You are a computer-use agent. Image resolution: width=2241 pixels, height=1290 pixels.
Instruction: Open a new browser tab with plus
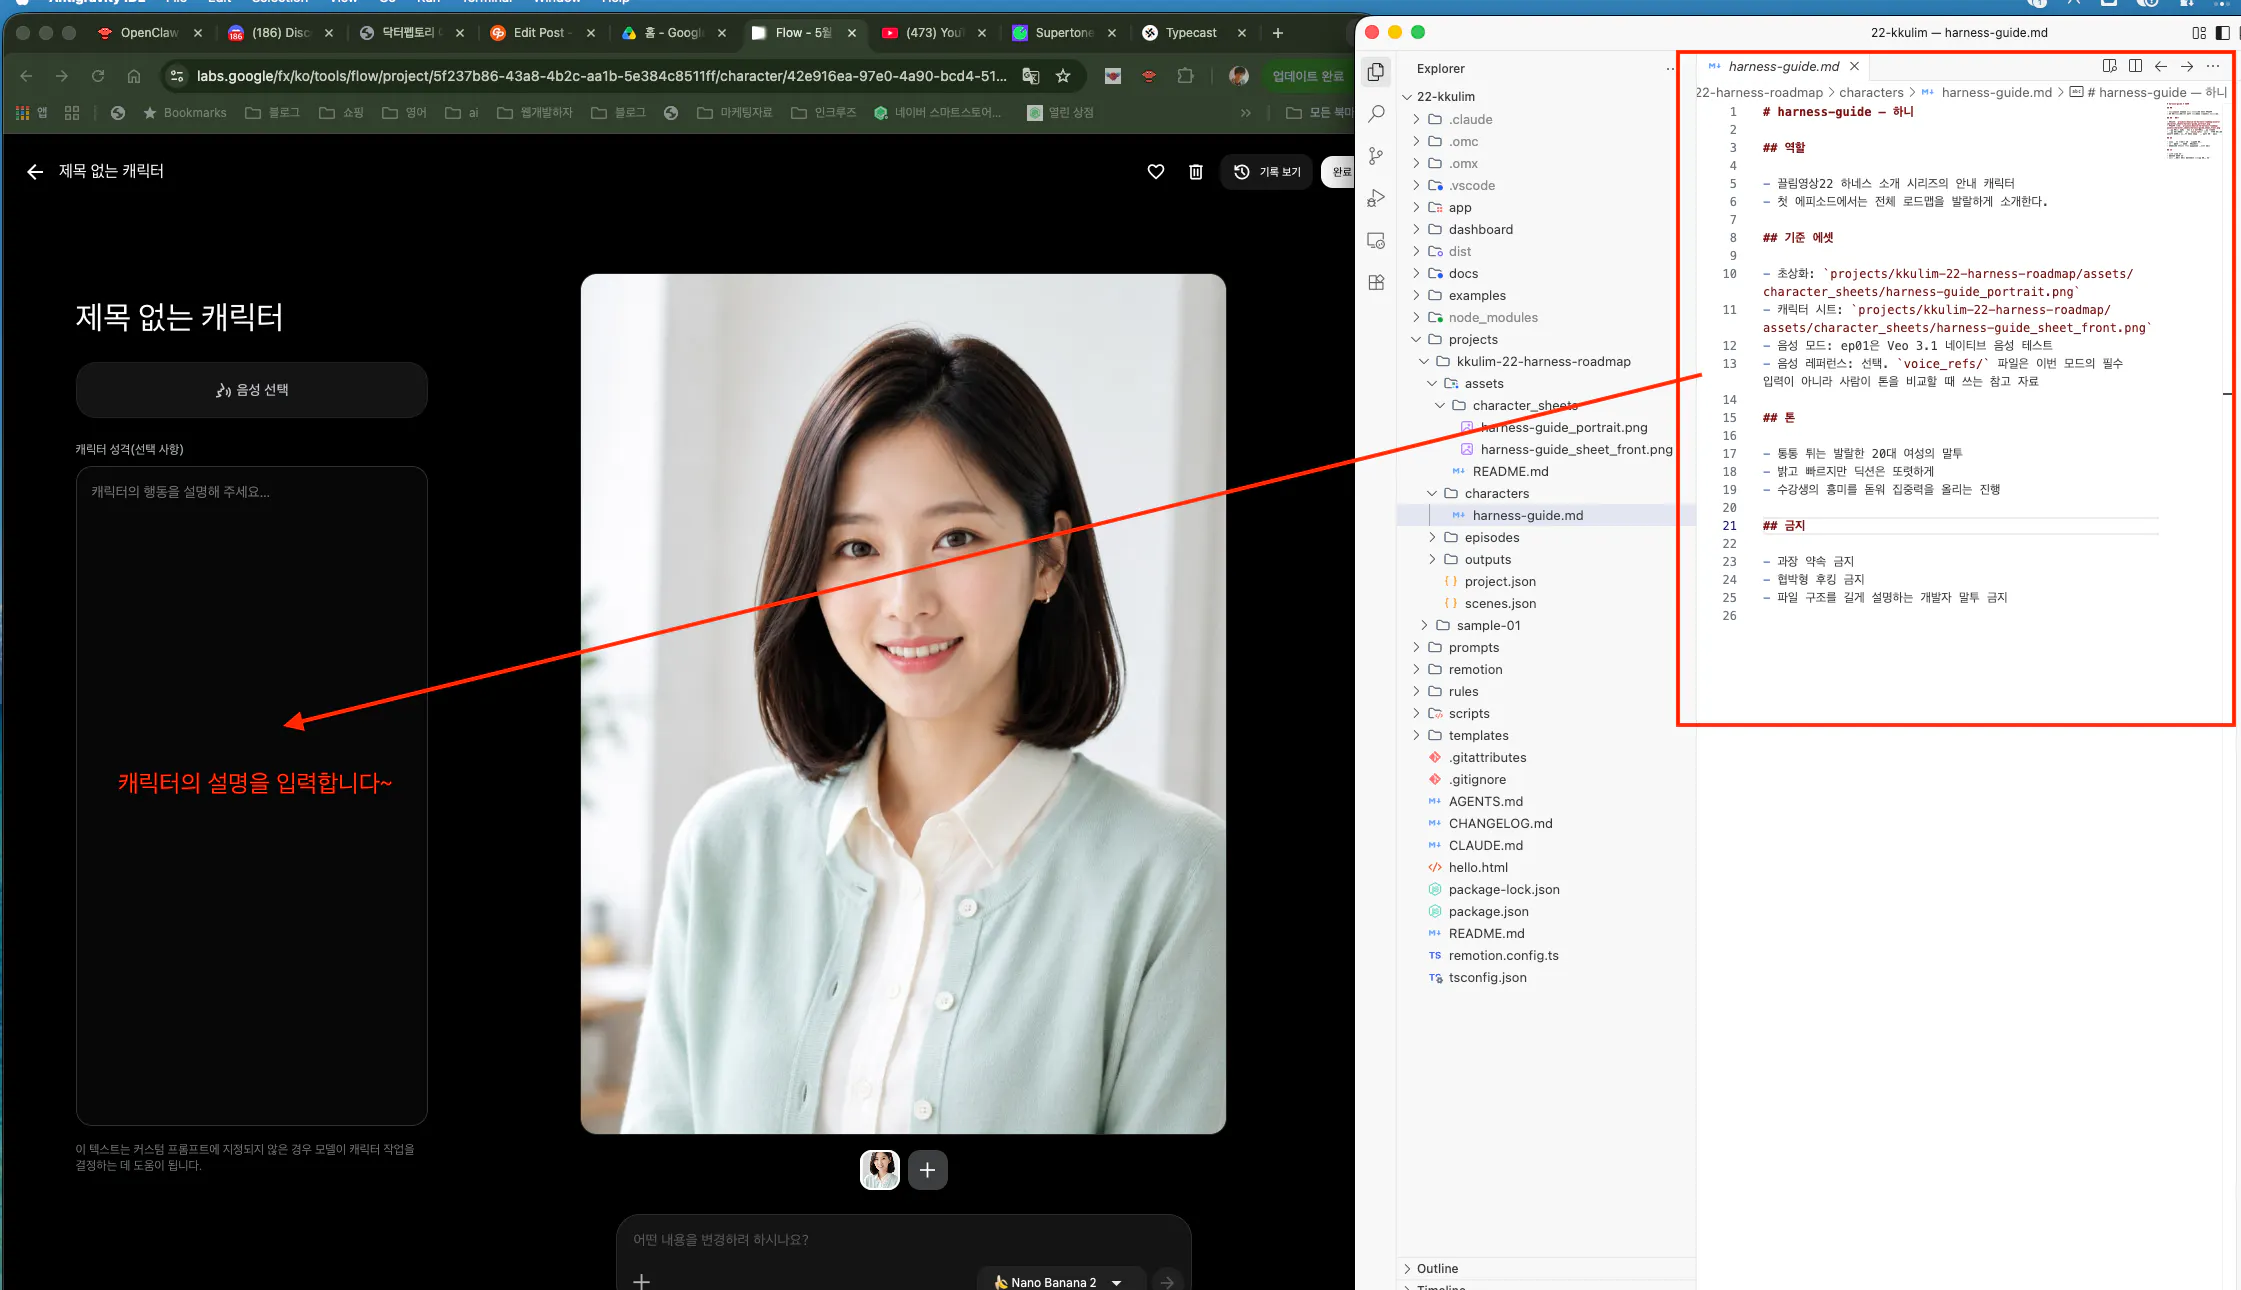pyautogui.click(x=1277, y=33)
